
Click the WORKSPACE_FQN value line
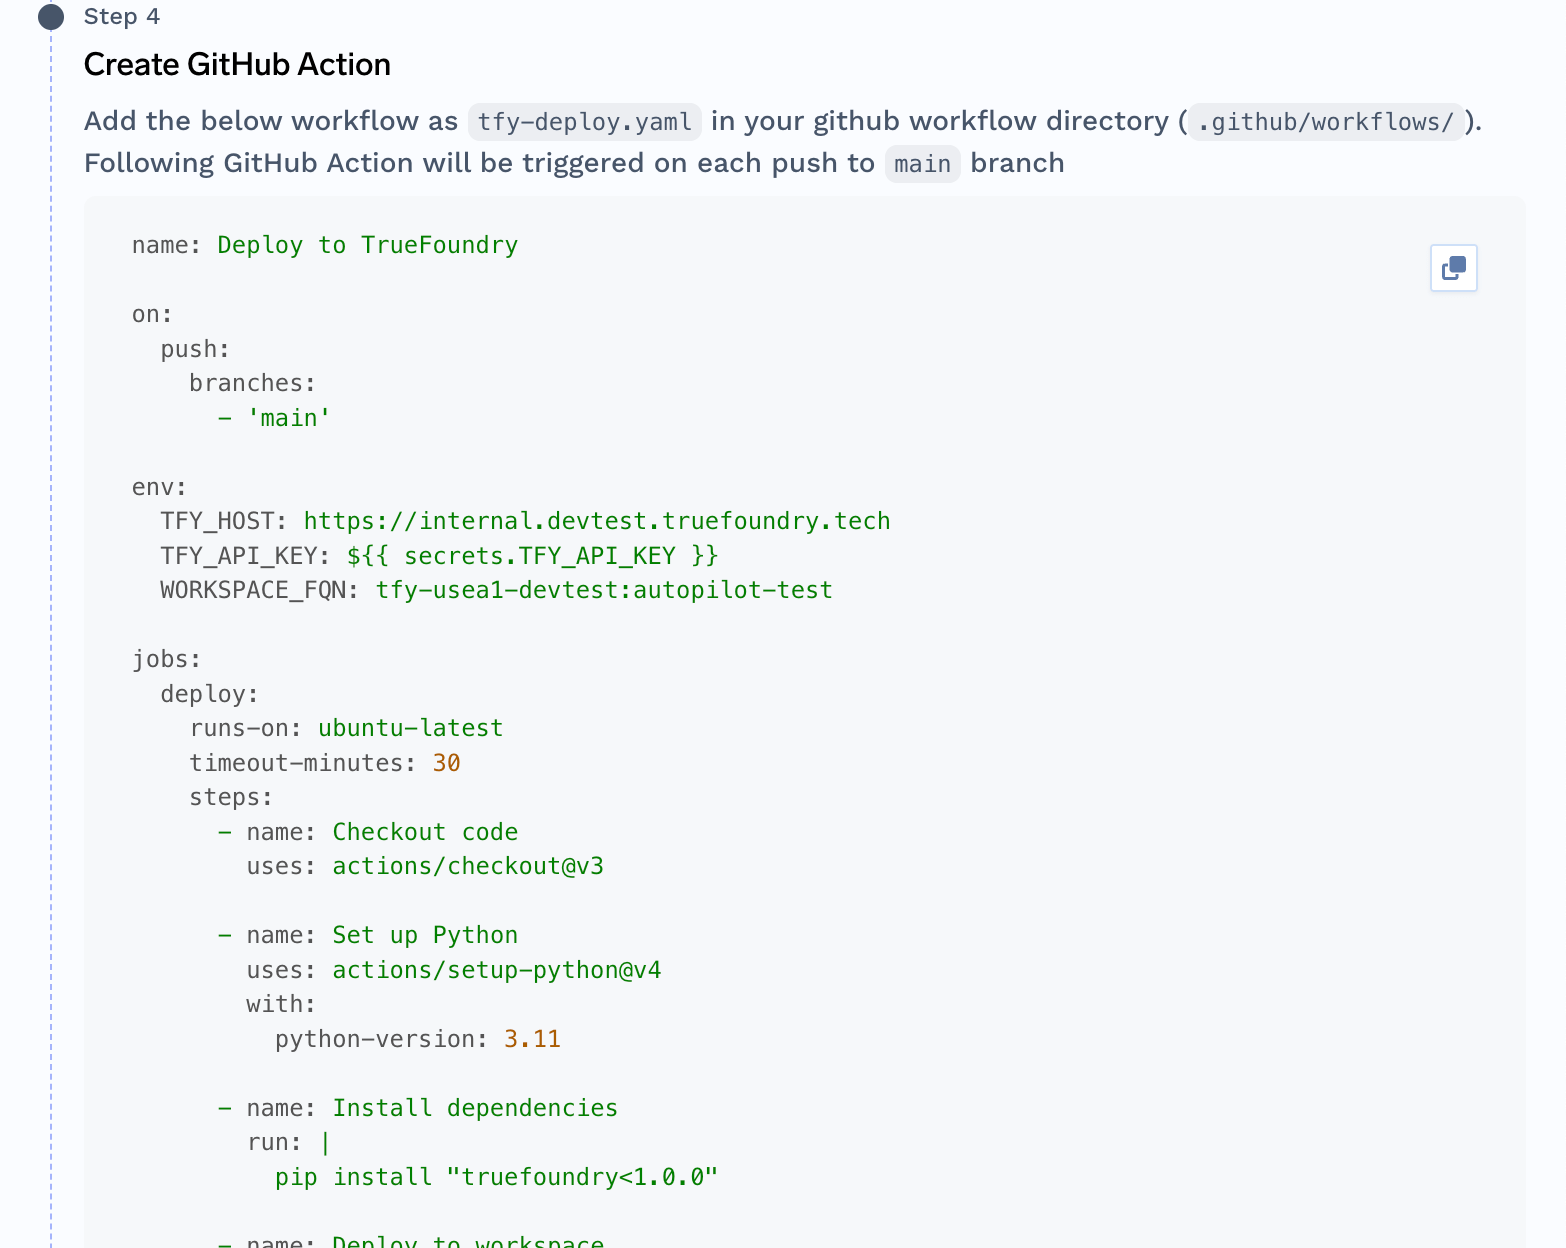point(496,590)
